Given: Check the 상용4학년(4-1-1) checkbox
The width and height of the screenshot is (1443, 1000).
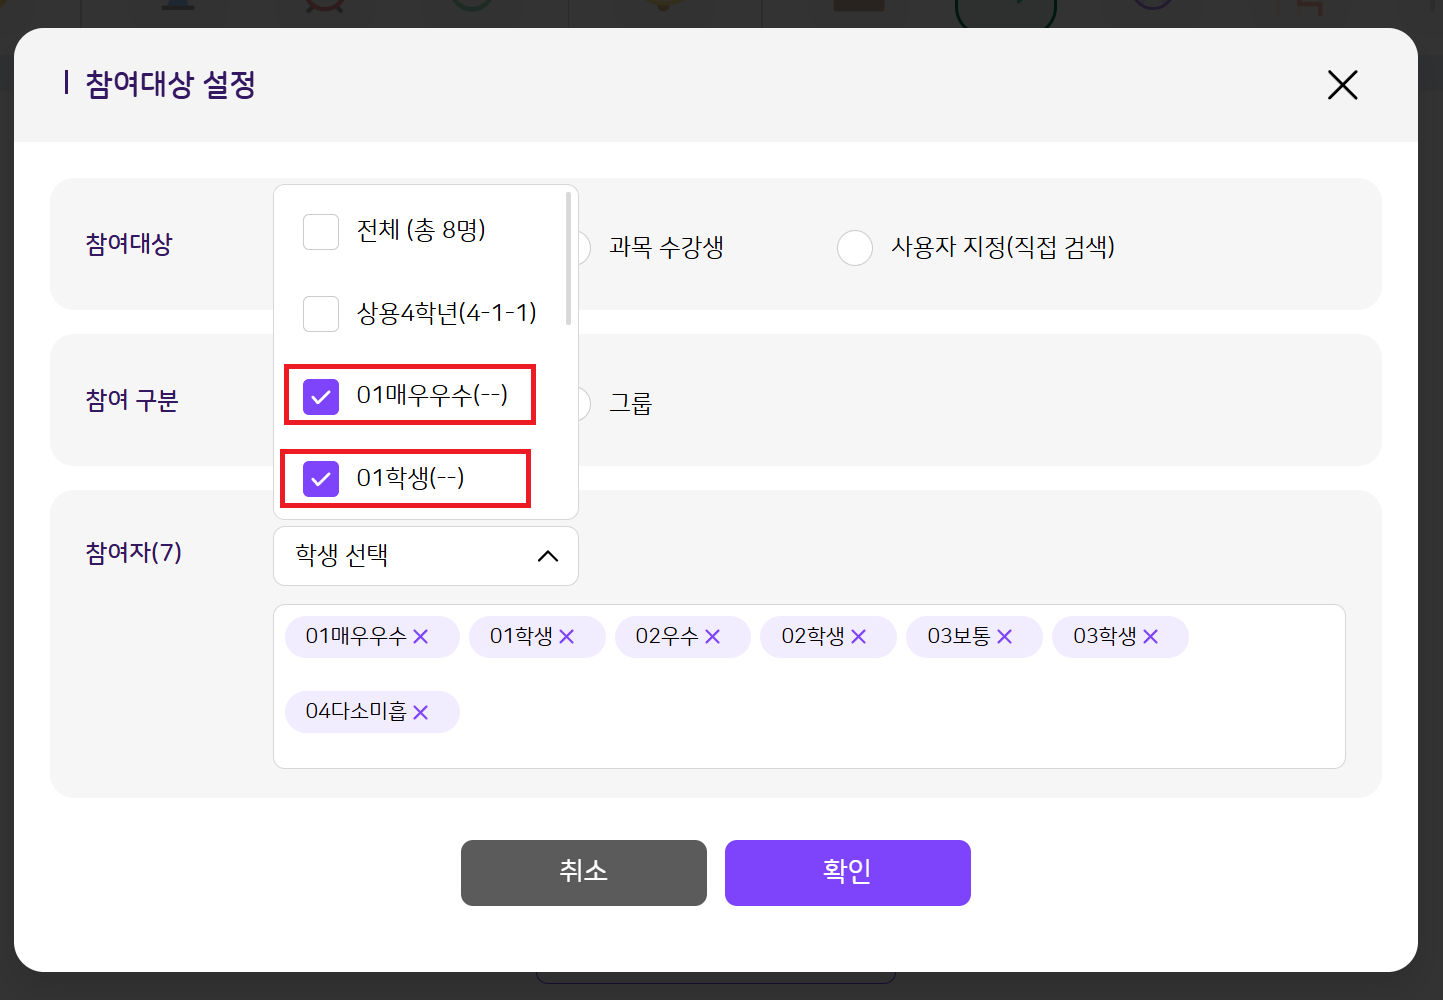Looking at the screenshot, I should tap(321, 314).
